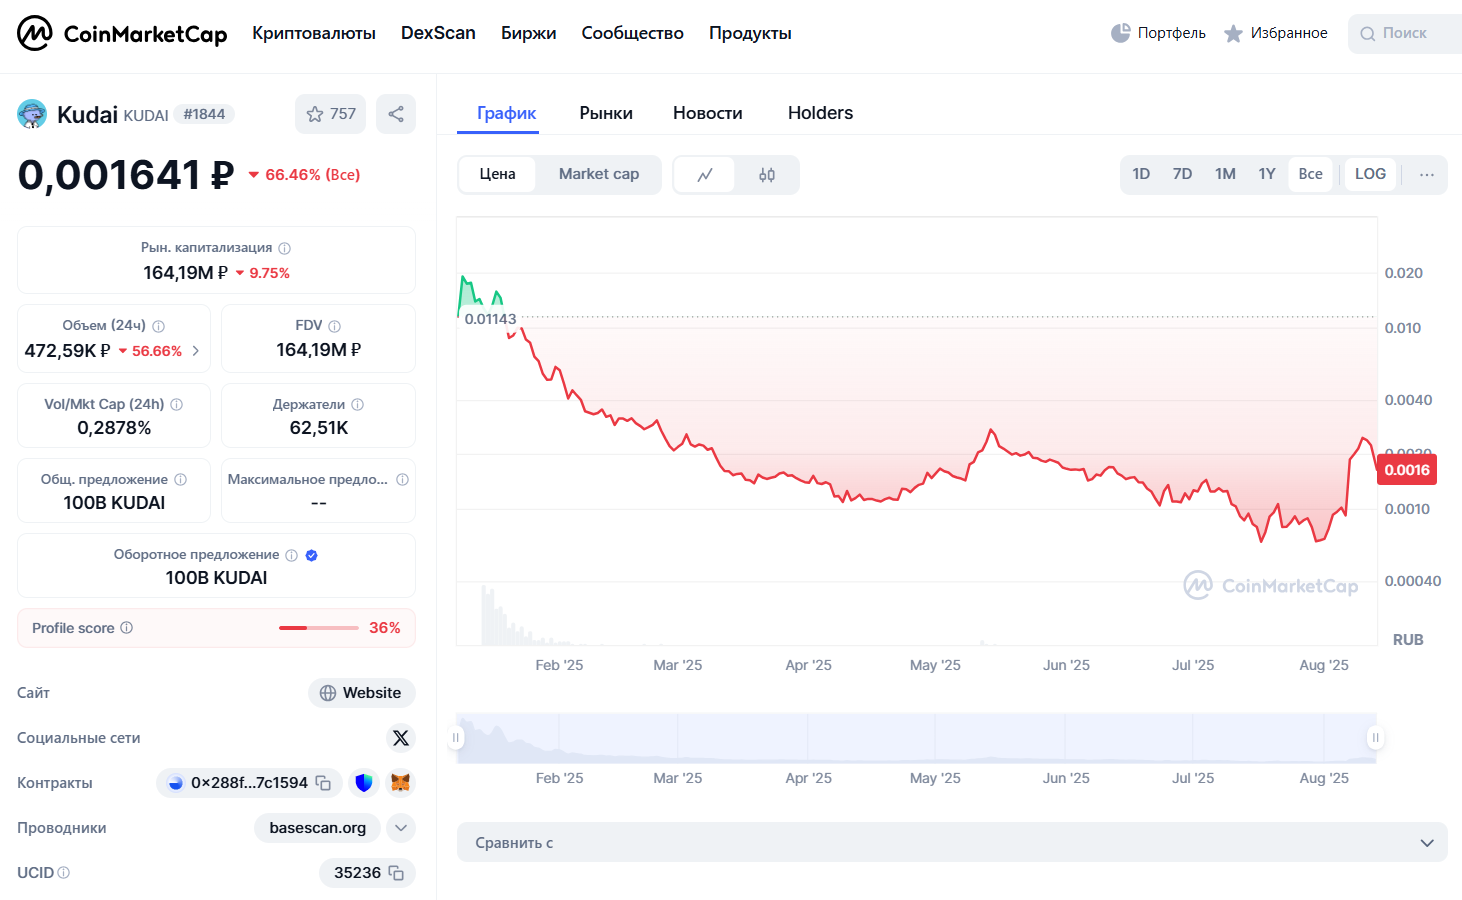Set chart range to 1D
The height and width of the screenshot is (900, 1462).
pos(1141,174)
